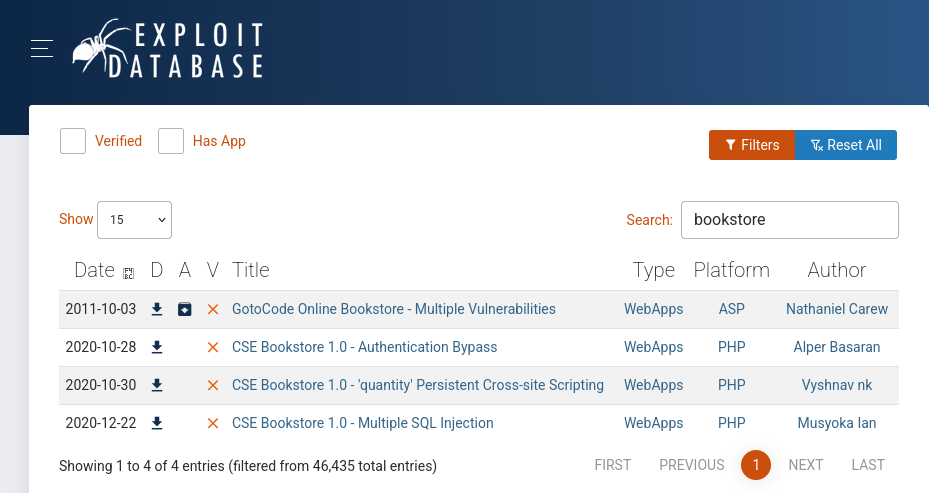
Task: Open the 'quantity' Persistent Cross-site Scripting entry
Action: (418, 385)
